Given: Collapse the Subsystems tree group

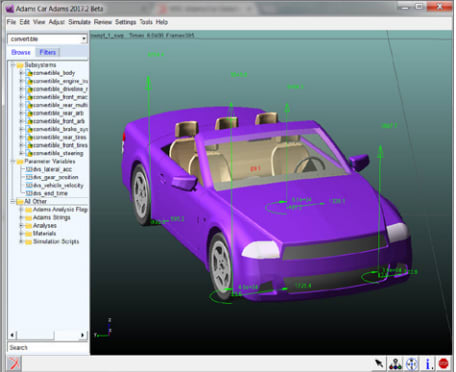Looking at the screenshot, I should [x=13, y=65].
